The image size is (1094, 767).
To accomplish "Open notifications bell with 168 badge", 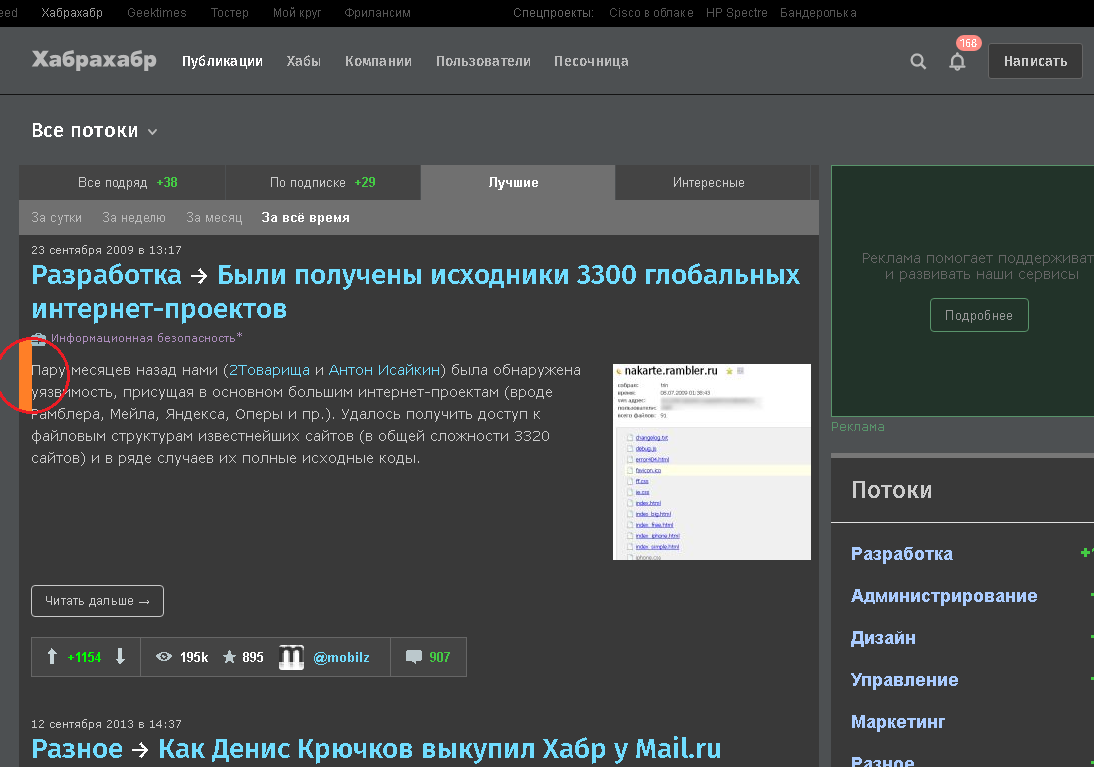I will pos(957,61).
